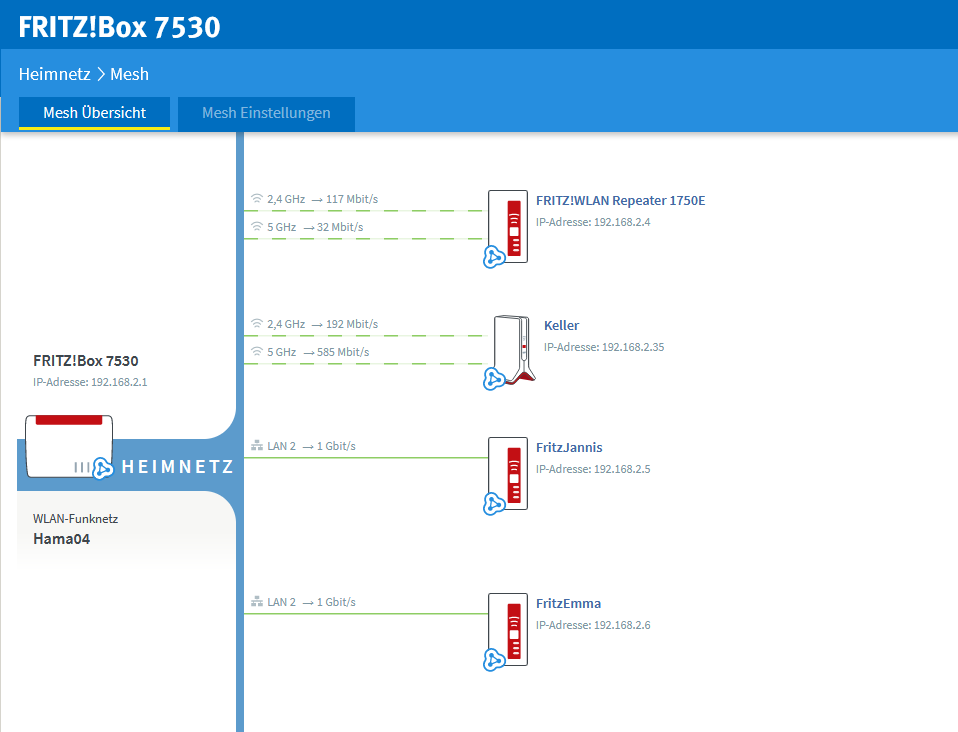Viewport: 958px width, 732px height.
Task: Open the FritzJannis device link
Action: tap(569, 447)
